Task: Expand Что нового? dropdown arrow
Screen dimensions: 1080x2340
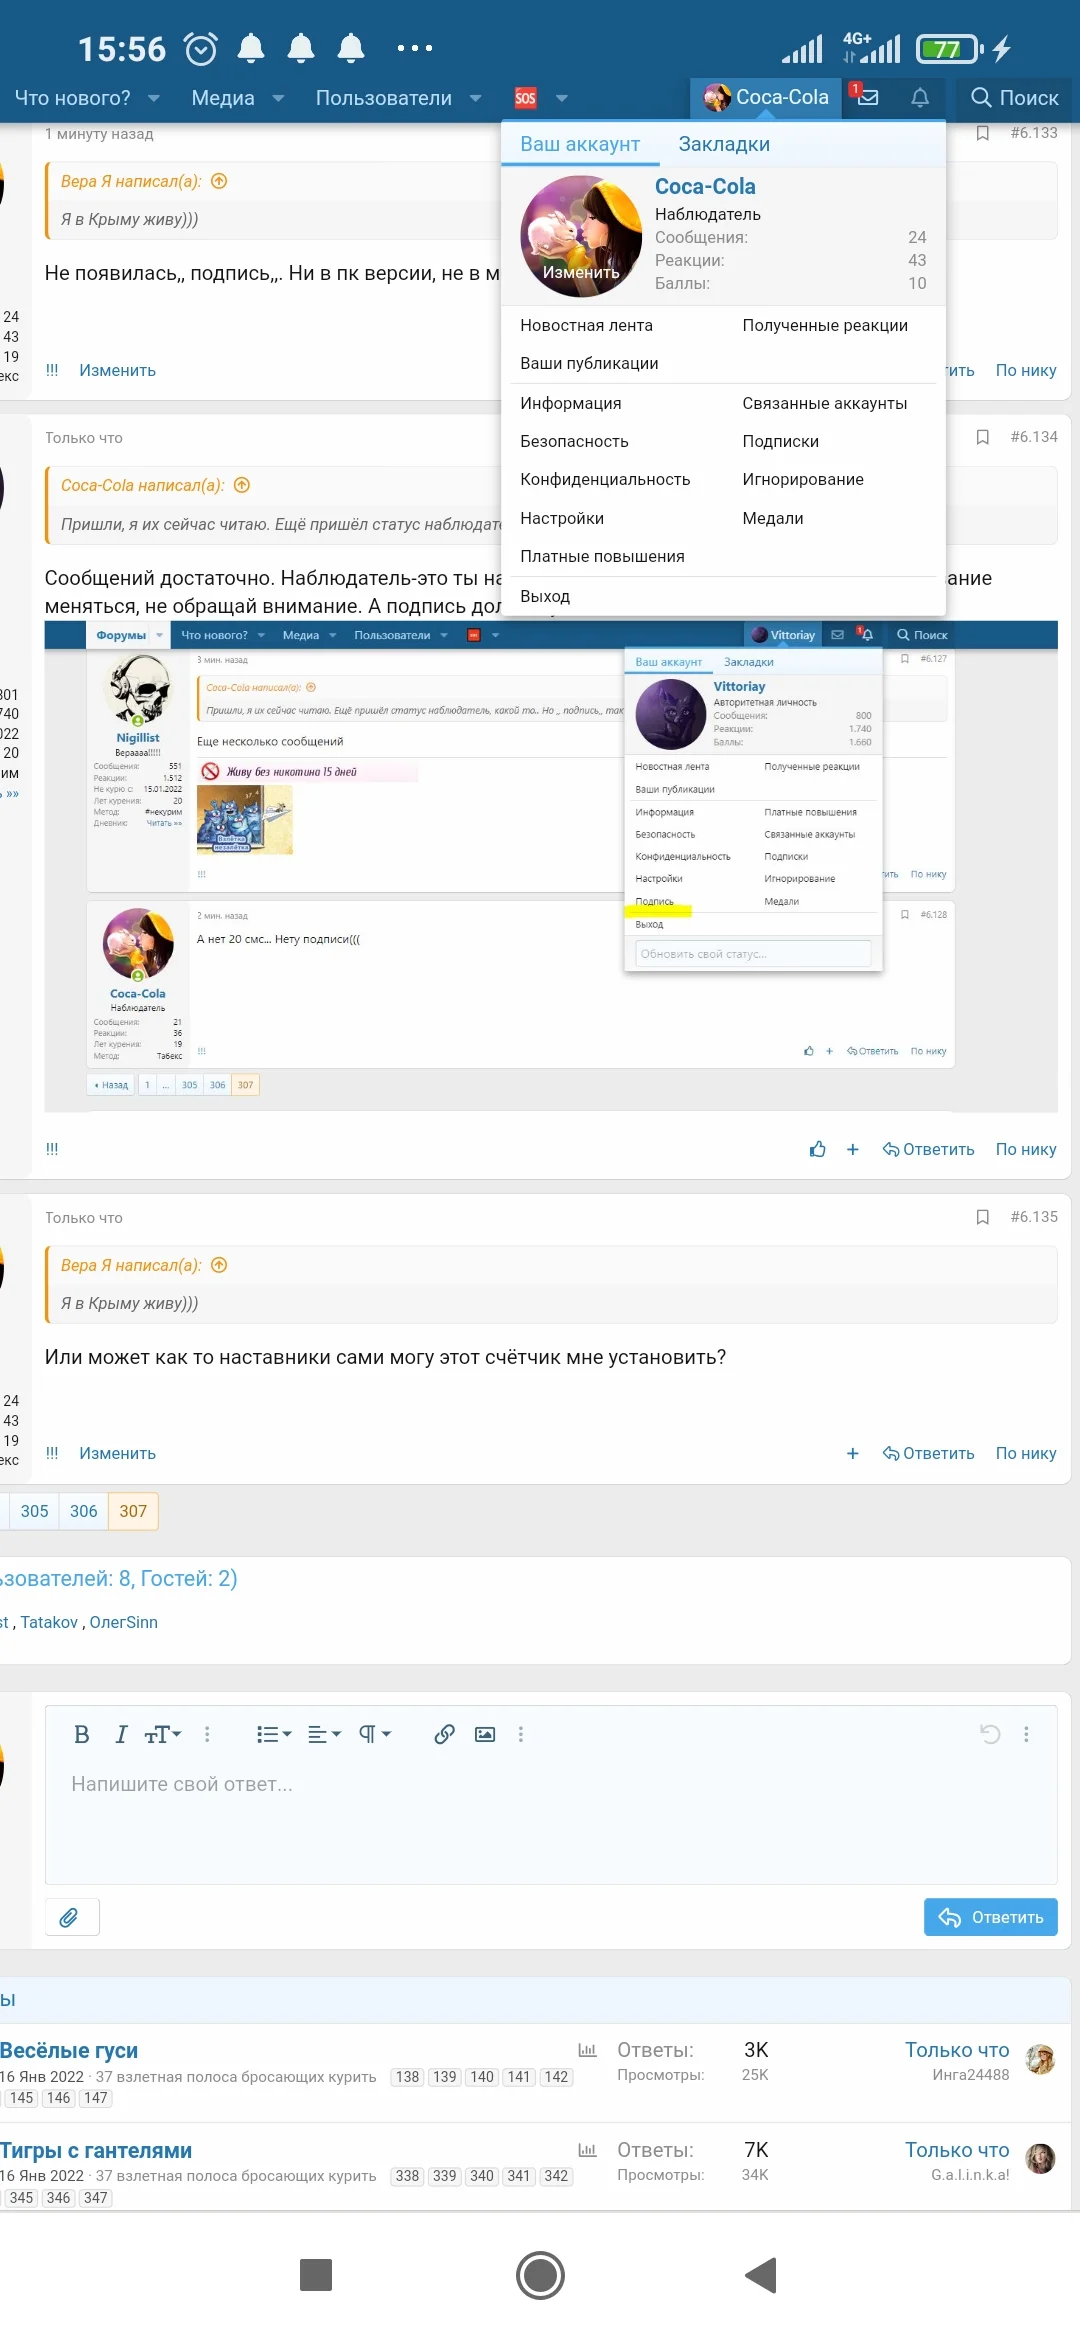Action: pyautogui.click(x=154, y=98)
